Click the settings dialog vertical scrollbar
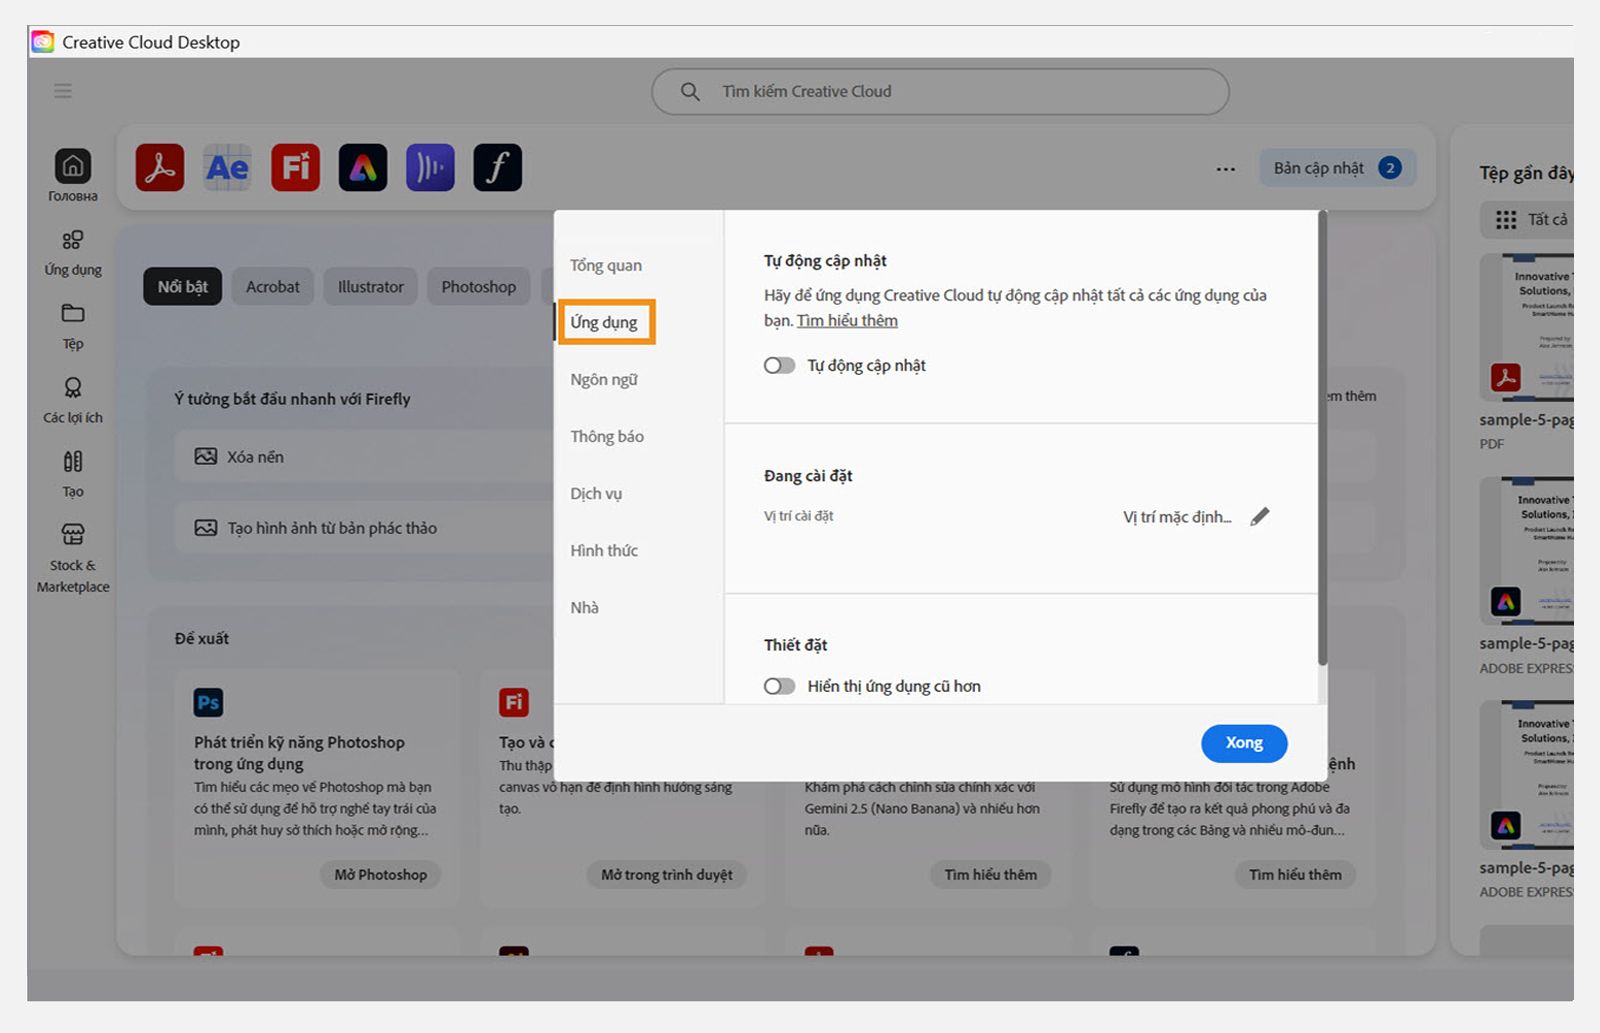Image resolution: width=1600 pixels, height=1033 pixels. tap(1322, 440)
